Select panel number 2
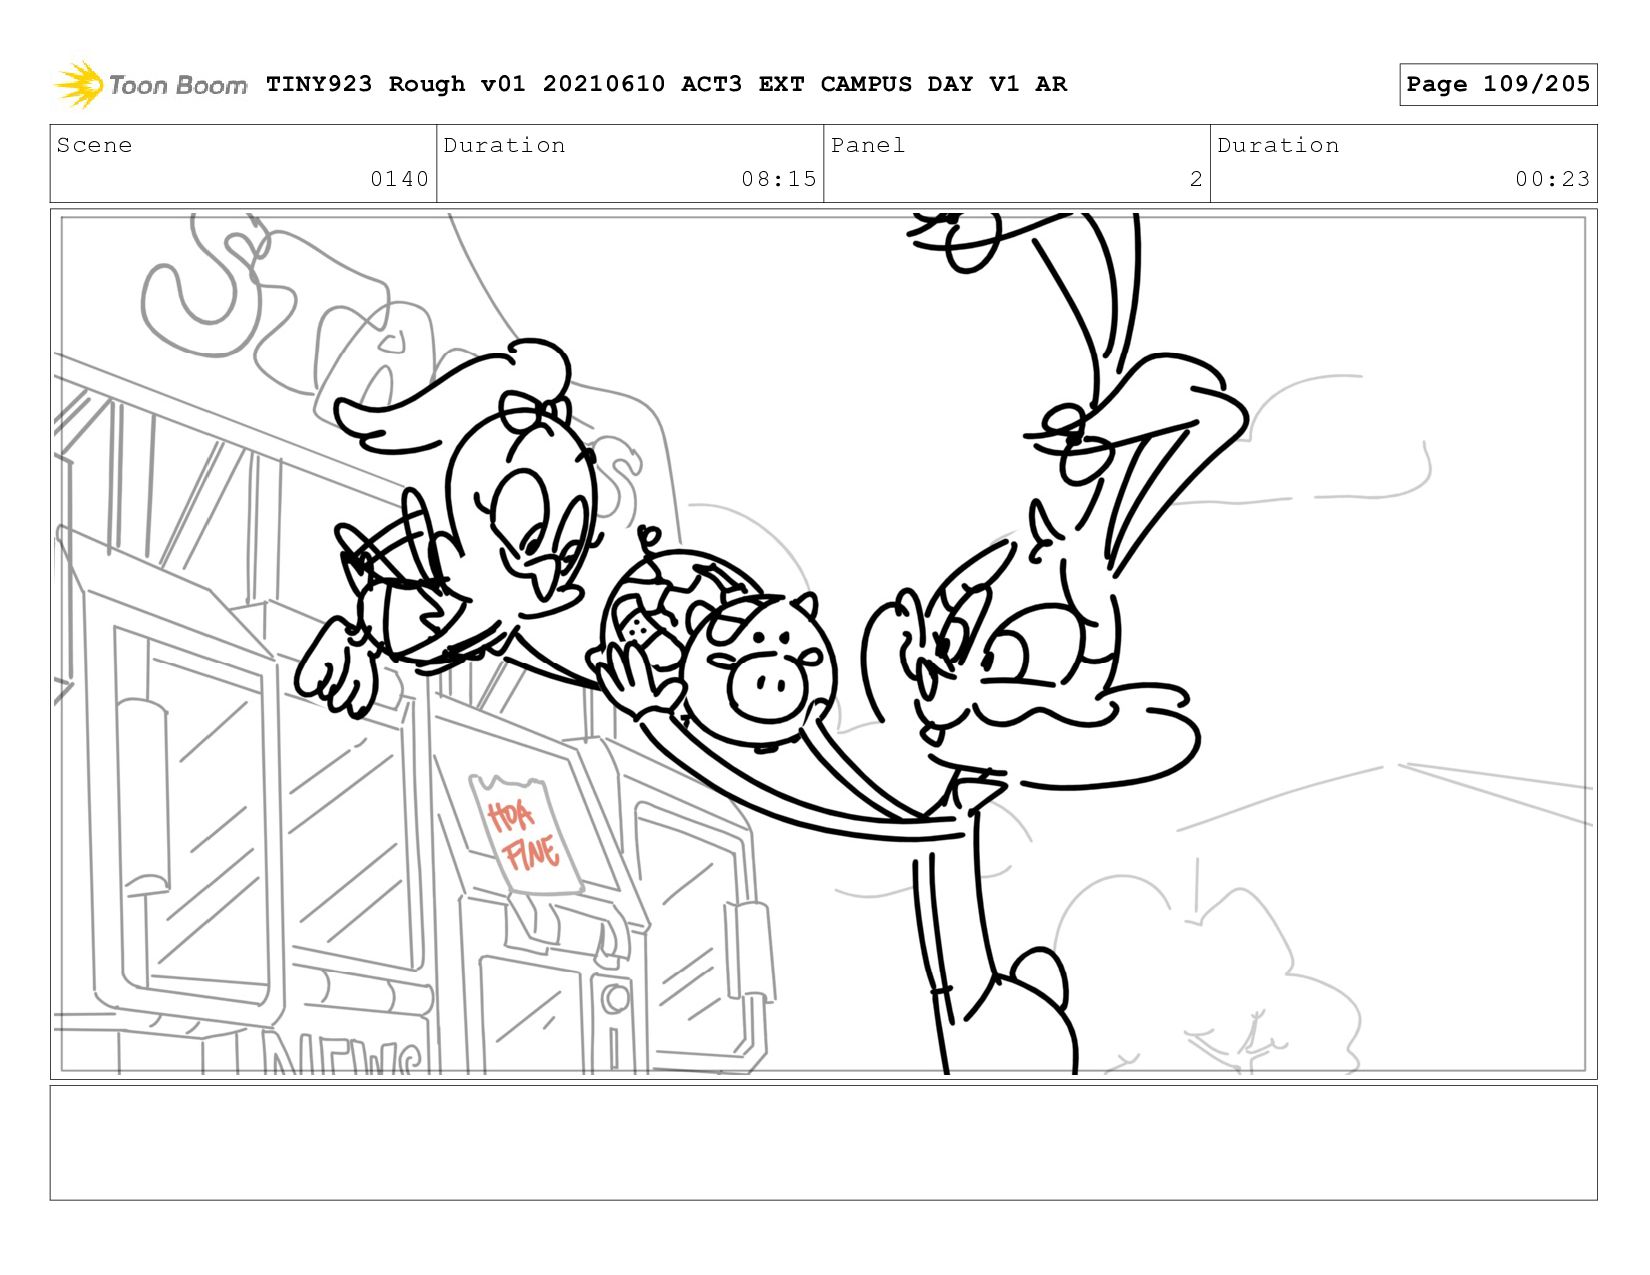Image resolution: width=1650 pixels, height=1275 pixels. (x=1196, y=179)
